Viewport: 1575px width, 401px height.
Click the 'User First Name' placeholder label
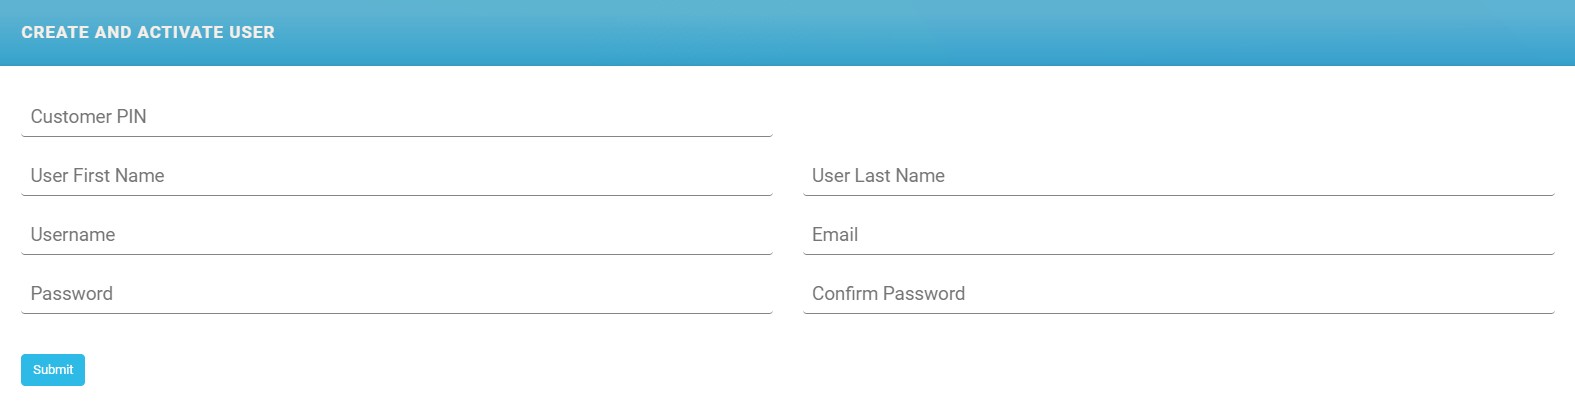[97, 176]
